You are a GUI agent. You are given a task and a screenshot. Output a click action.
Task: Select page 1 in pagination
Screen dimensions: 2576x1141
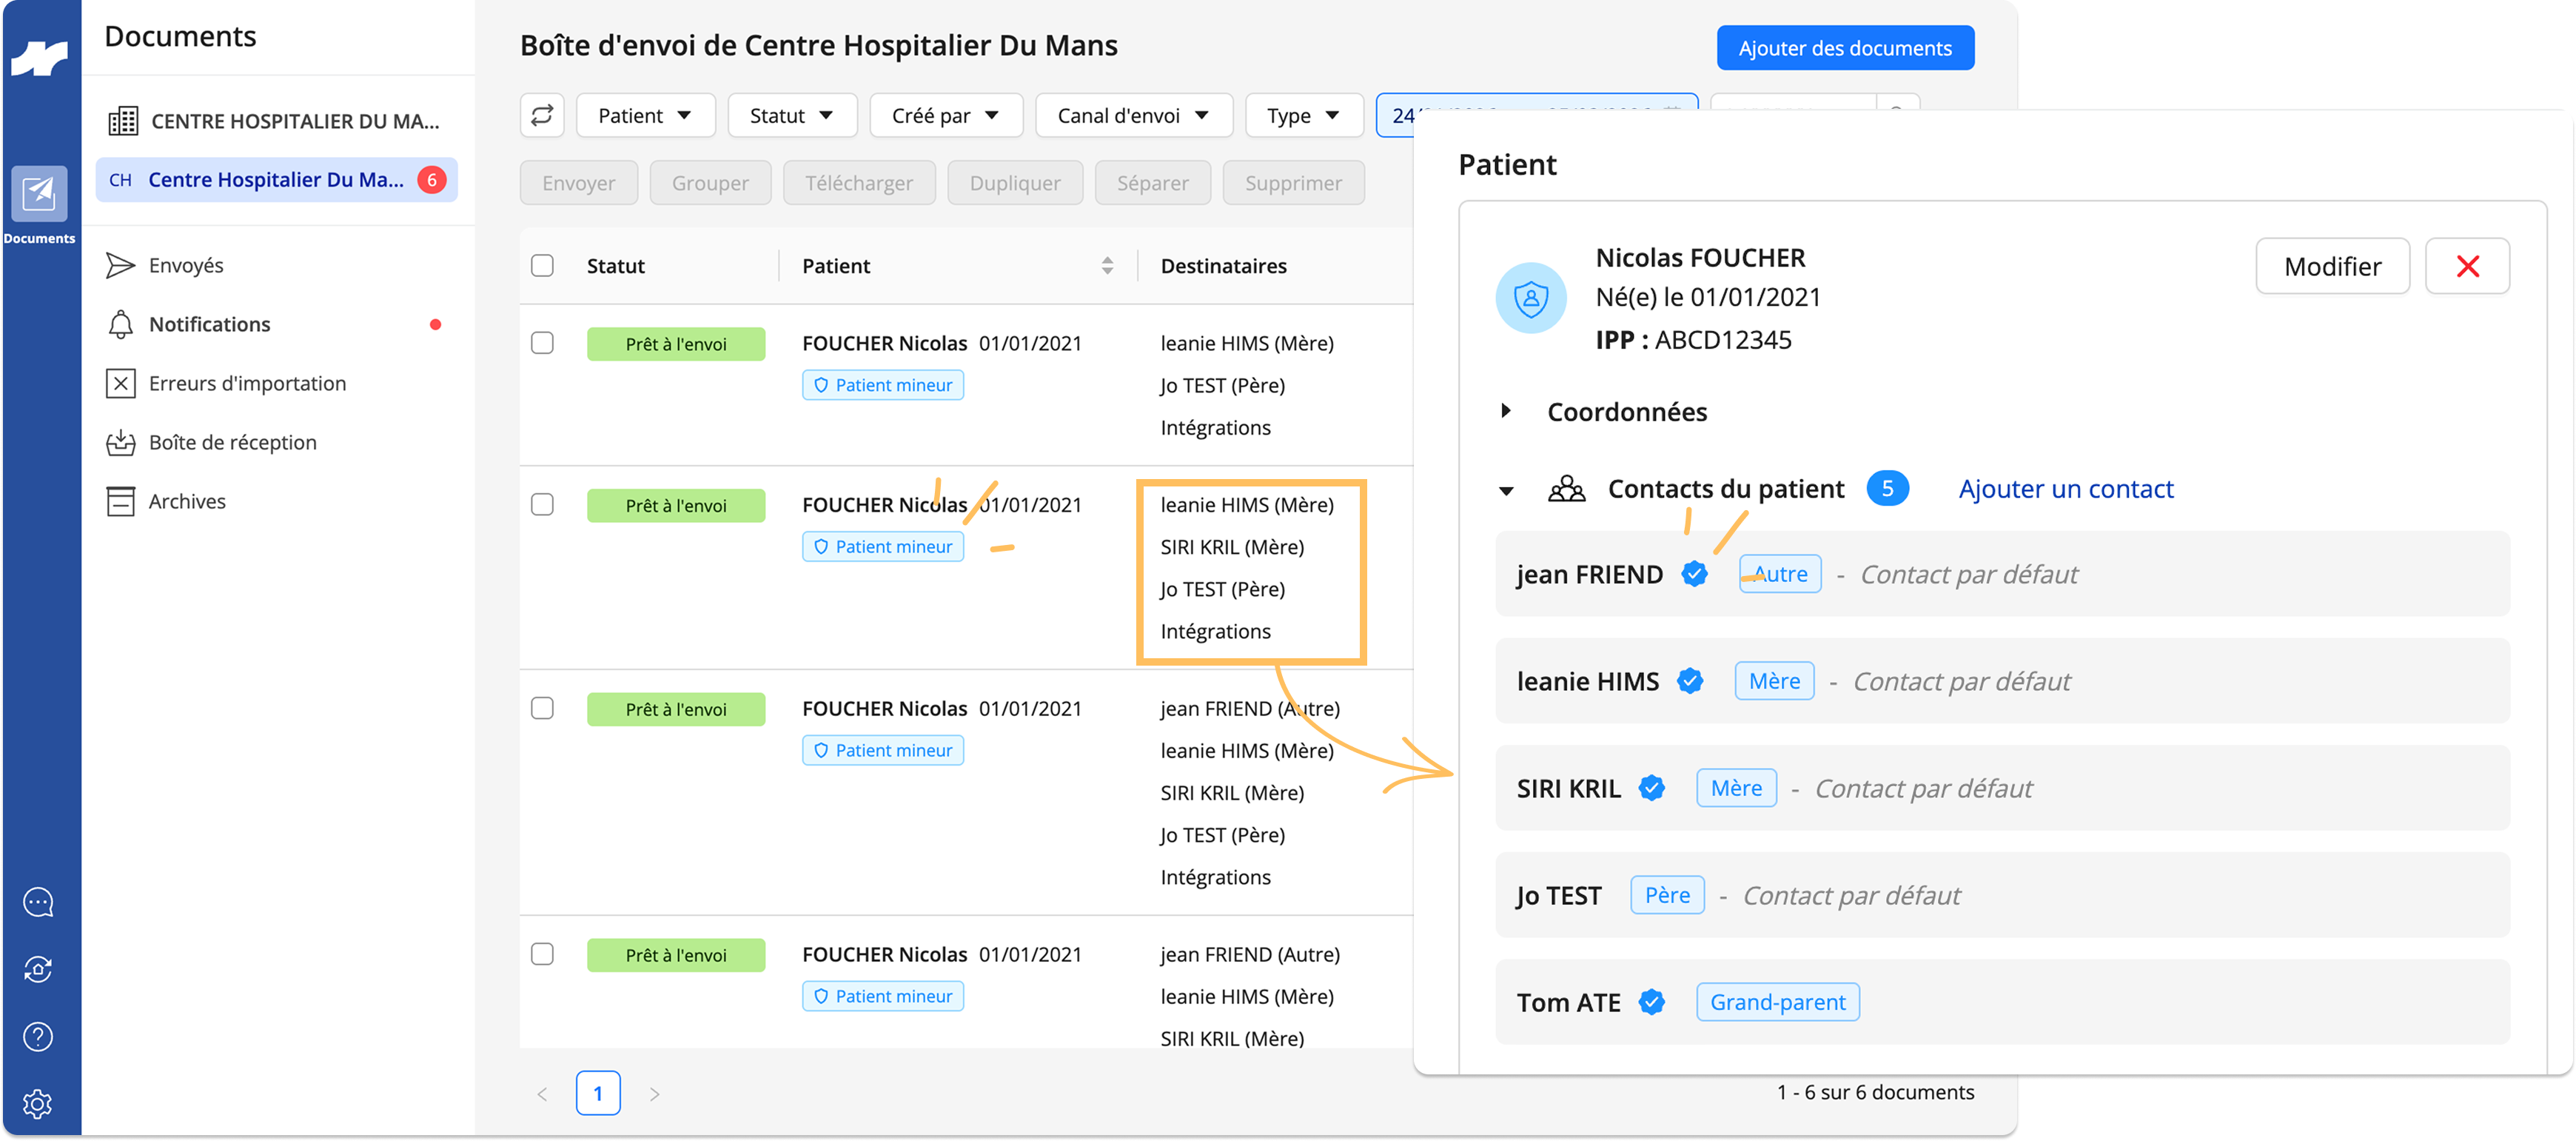[x=598, y=1093]
